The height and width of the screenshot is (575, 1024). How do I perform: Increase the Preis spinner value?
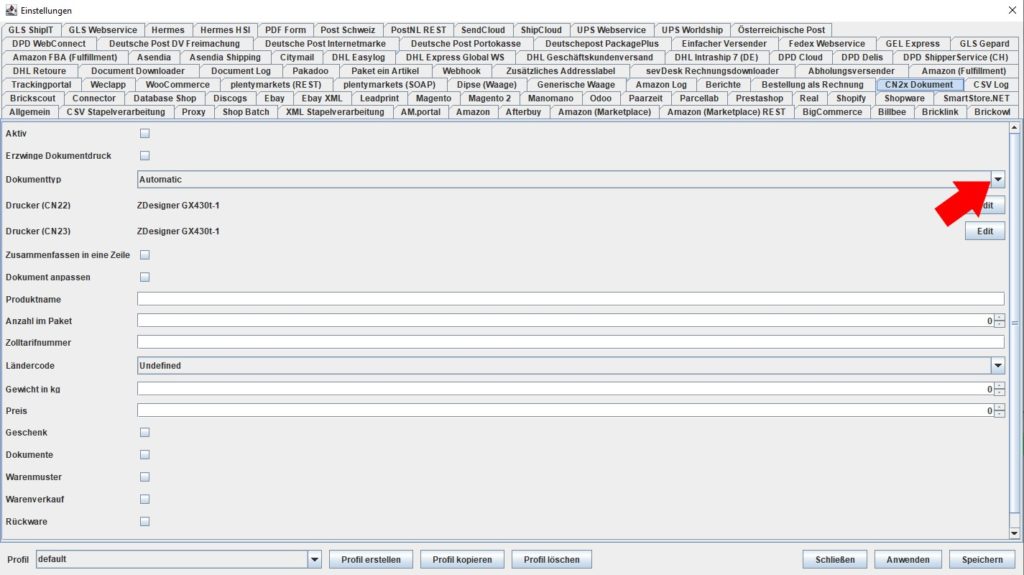click(999, 407)
